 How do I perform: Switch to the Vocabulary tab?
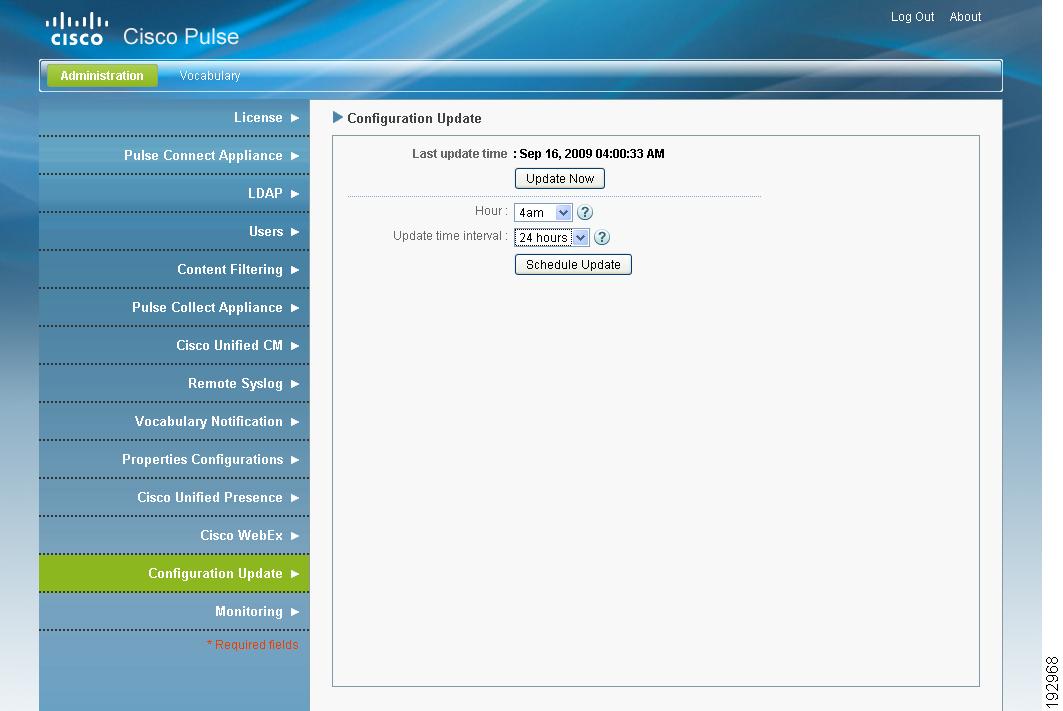209,75
